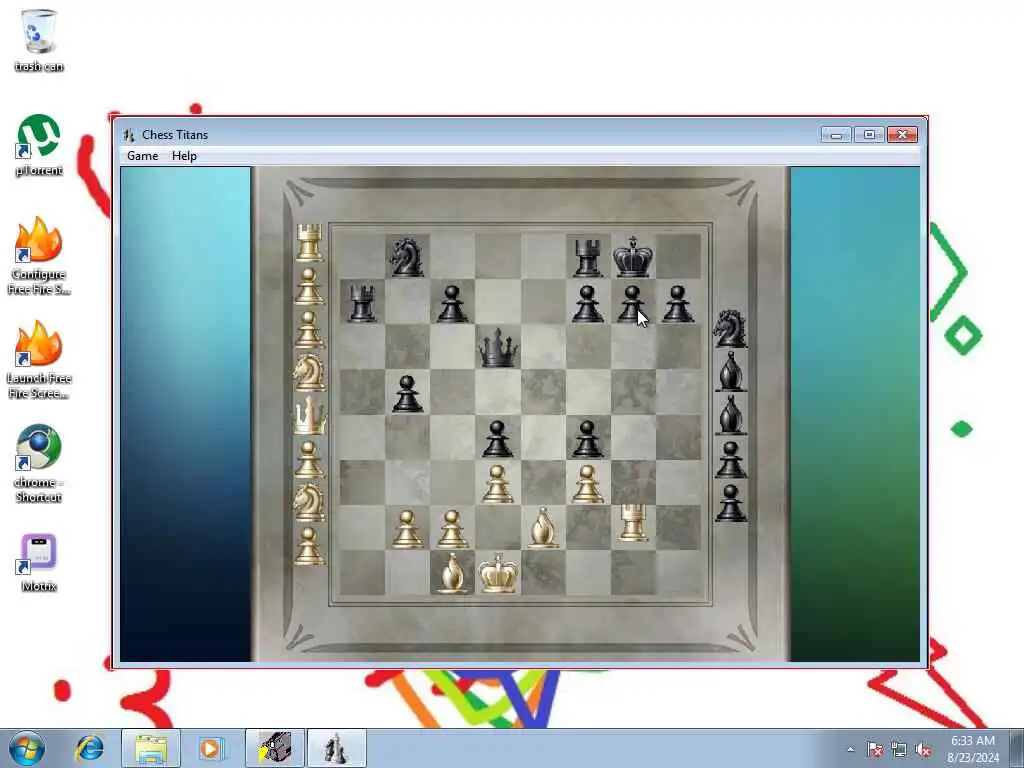Launch Internet Explorer from the taskbar

89,748
